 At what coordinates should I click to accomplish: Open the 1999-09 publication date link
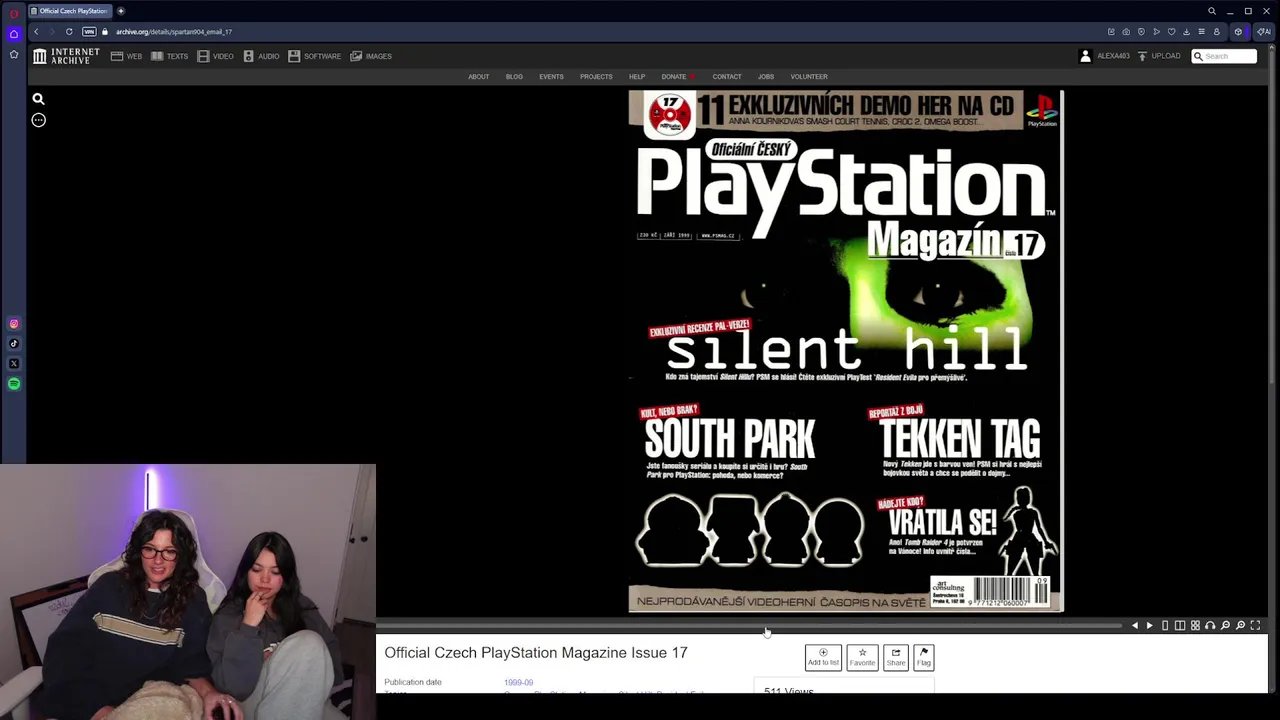coord(518,682)
